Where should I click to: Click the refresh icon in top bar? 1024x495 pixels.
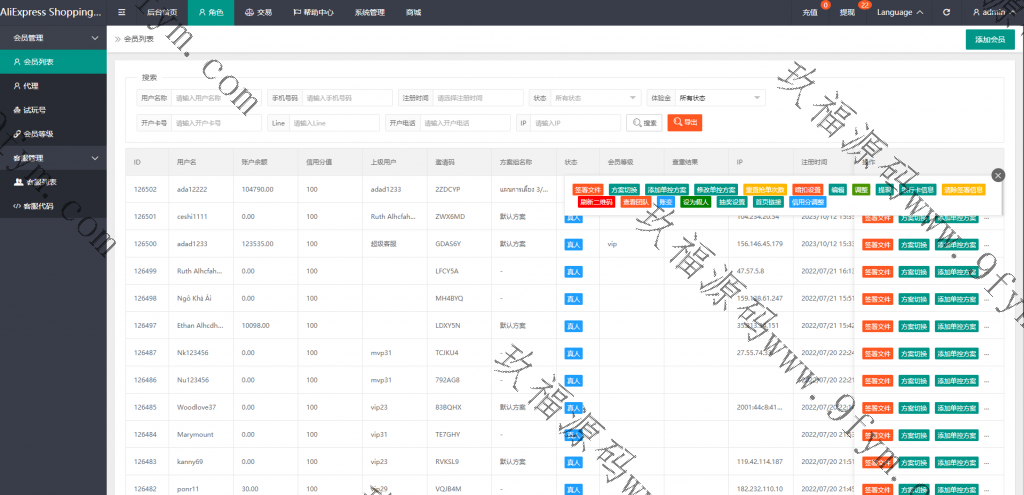point(946,12)
